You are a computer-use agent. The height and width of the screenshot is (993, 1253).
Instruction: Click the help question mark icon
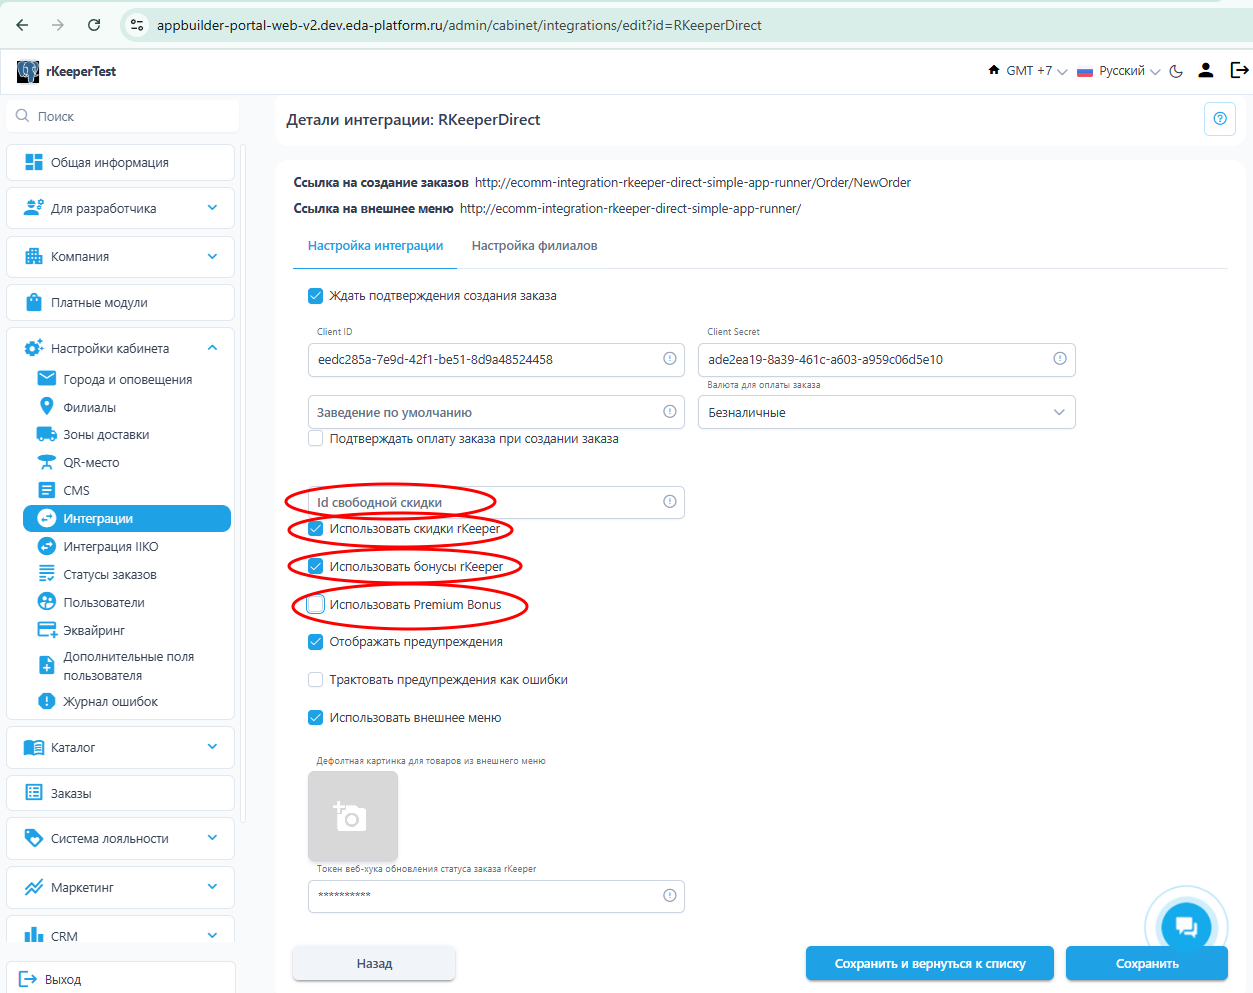pyautogui.click(x=1219, y=119)
